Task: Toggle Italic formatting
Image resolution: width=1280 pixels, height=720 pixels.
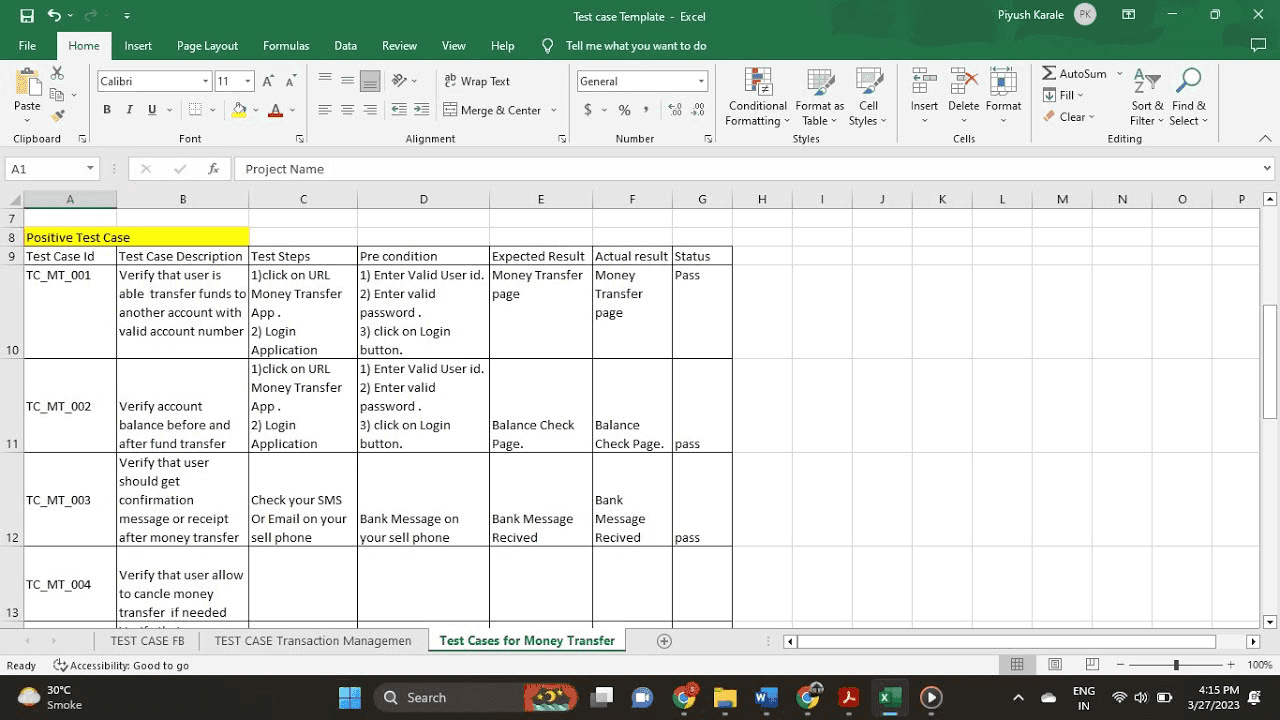Action: 129,110
